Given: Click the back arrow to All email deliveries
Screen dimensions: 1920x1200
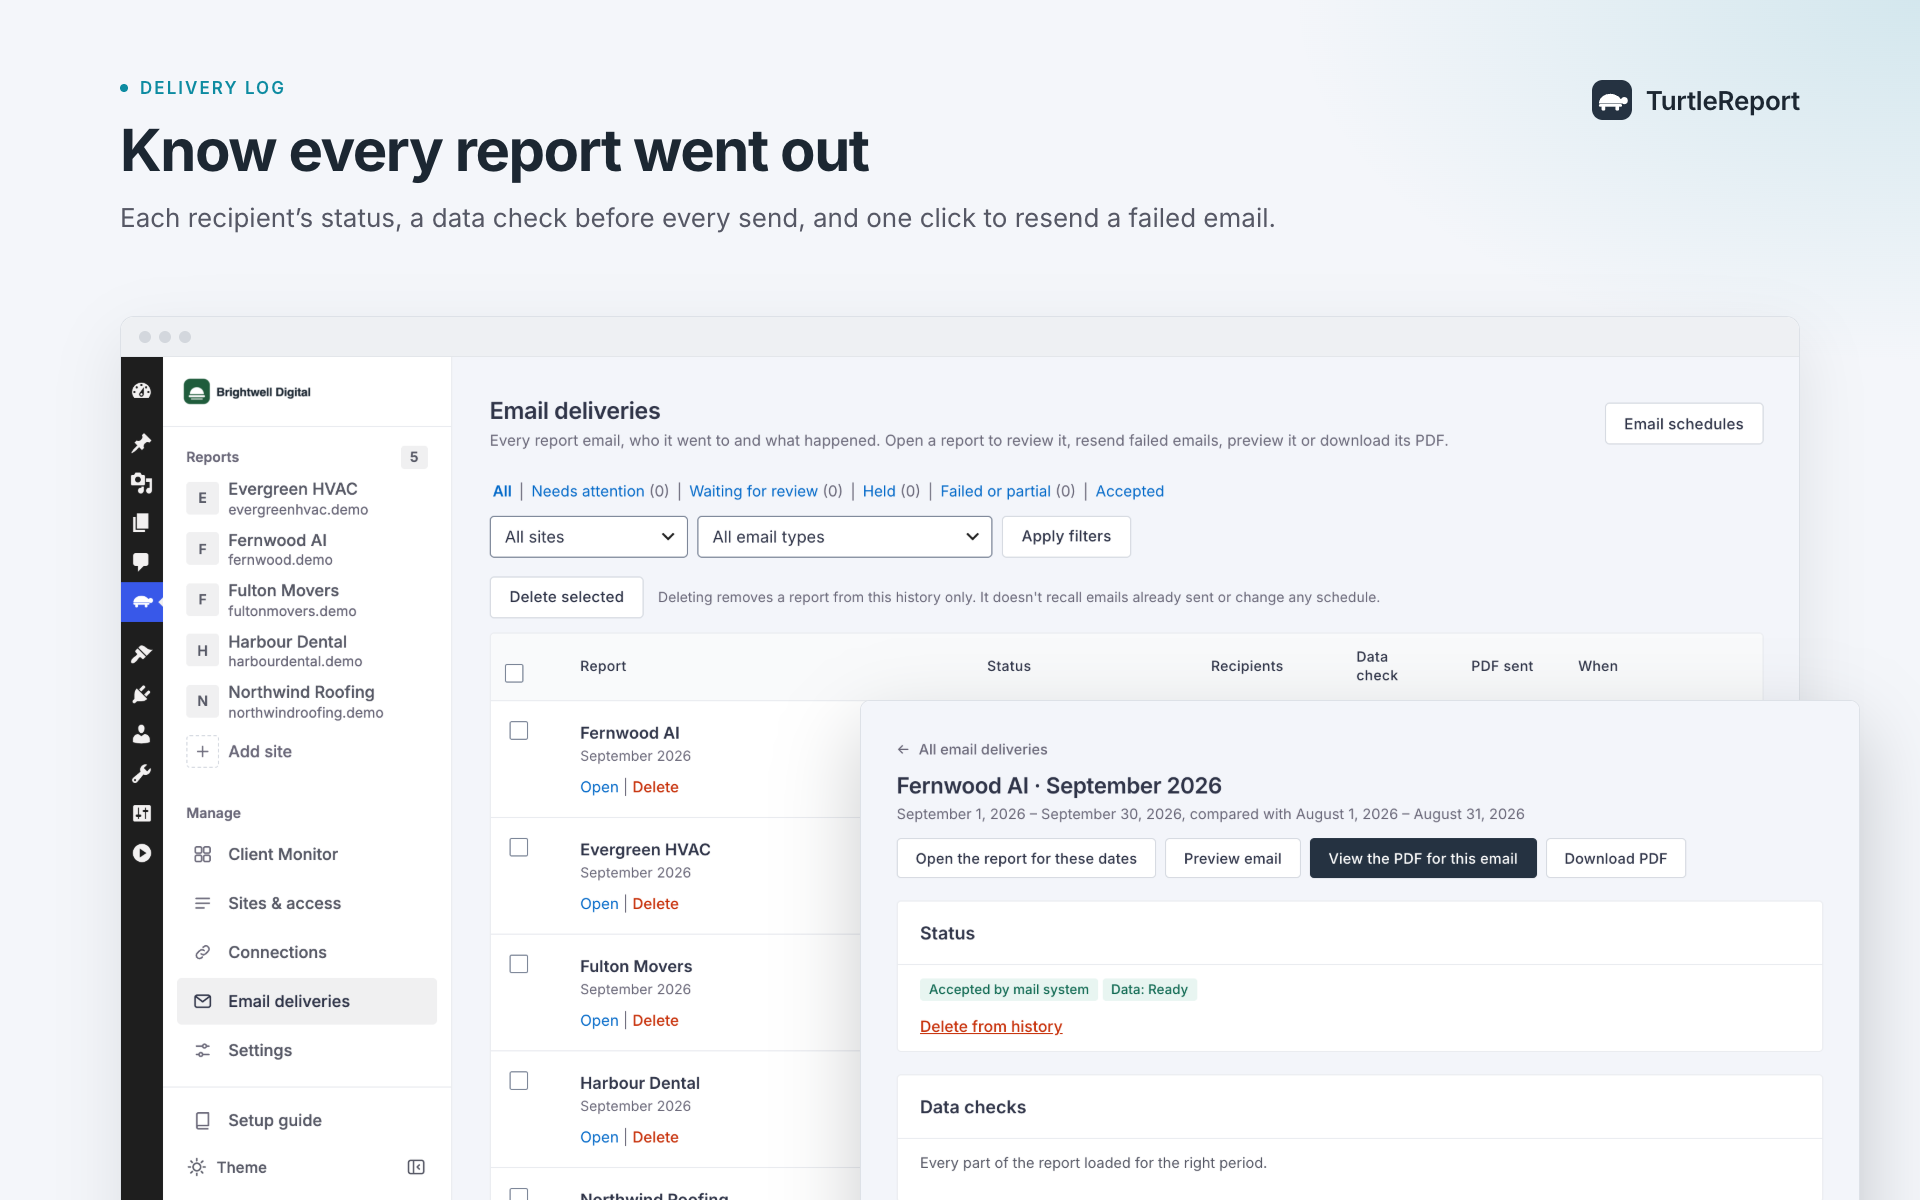Looking at the screenshot, I should click(x=903, y=749).
